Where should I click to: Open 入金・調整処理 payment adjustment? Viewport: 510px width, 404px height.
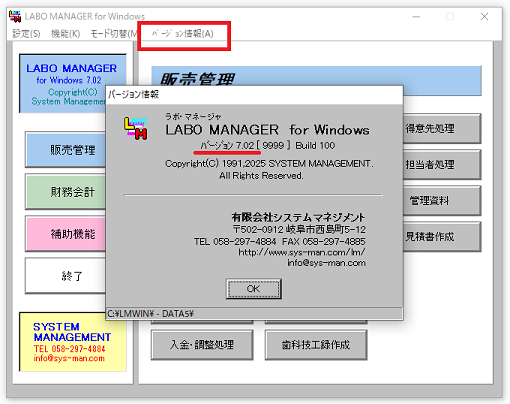pos(202,345)
